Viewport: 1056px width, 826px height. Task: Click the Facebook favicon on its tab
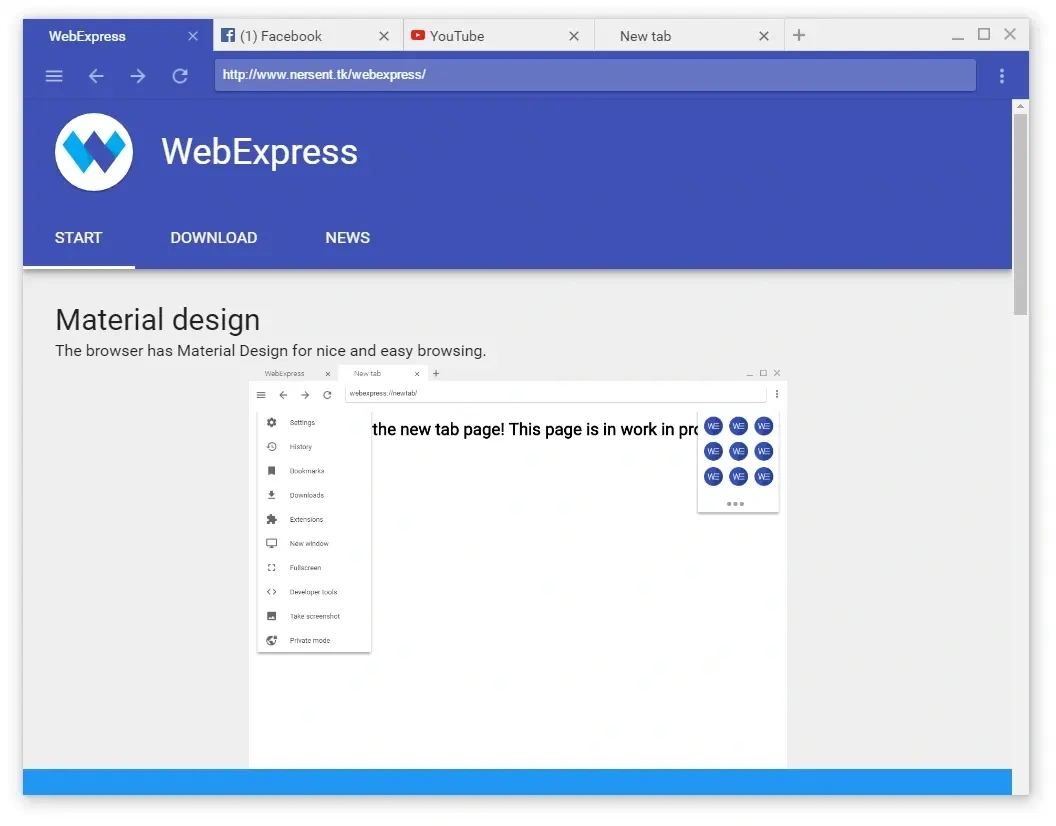coord(228,35)
